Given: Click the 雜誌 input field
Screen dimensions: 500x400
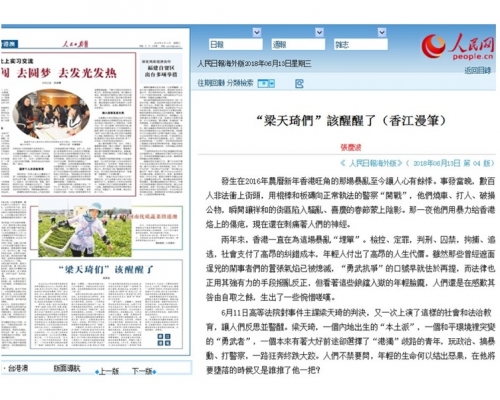Looking at the screenshot, I should point(361,45).
